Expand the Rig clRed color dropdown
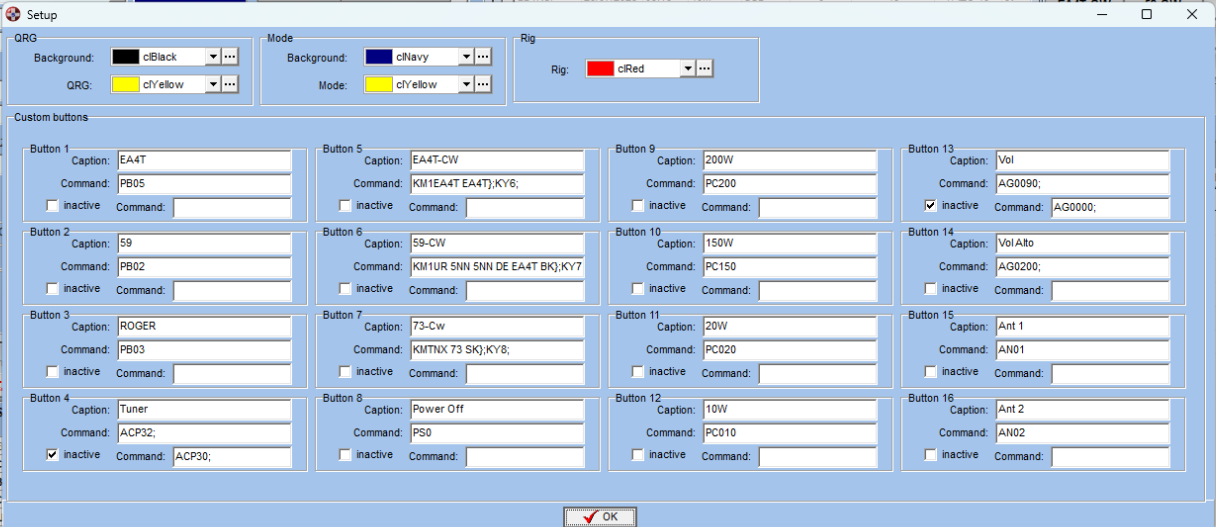This screenshot has height=527, width=1216. pyautogui.click(x=686, y=68)
